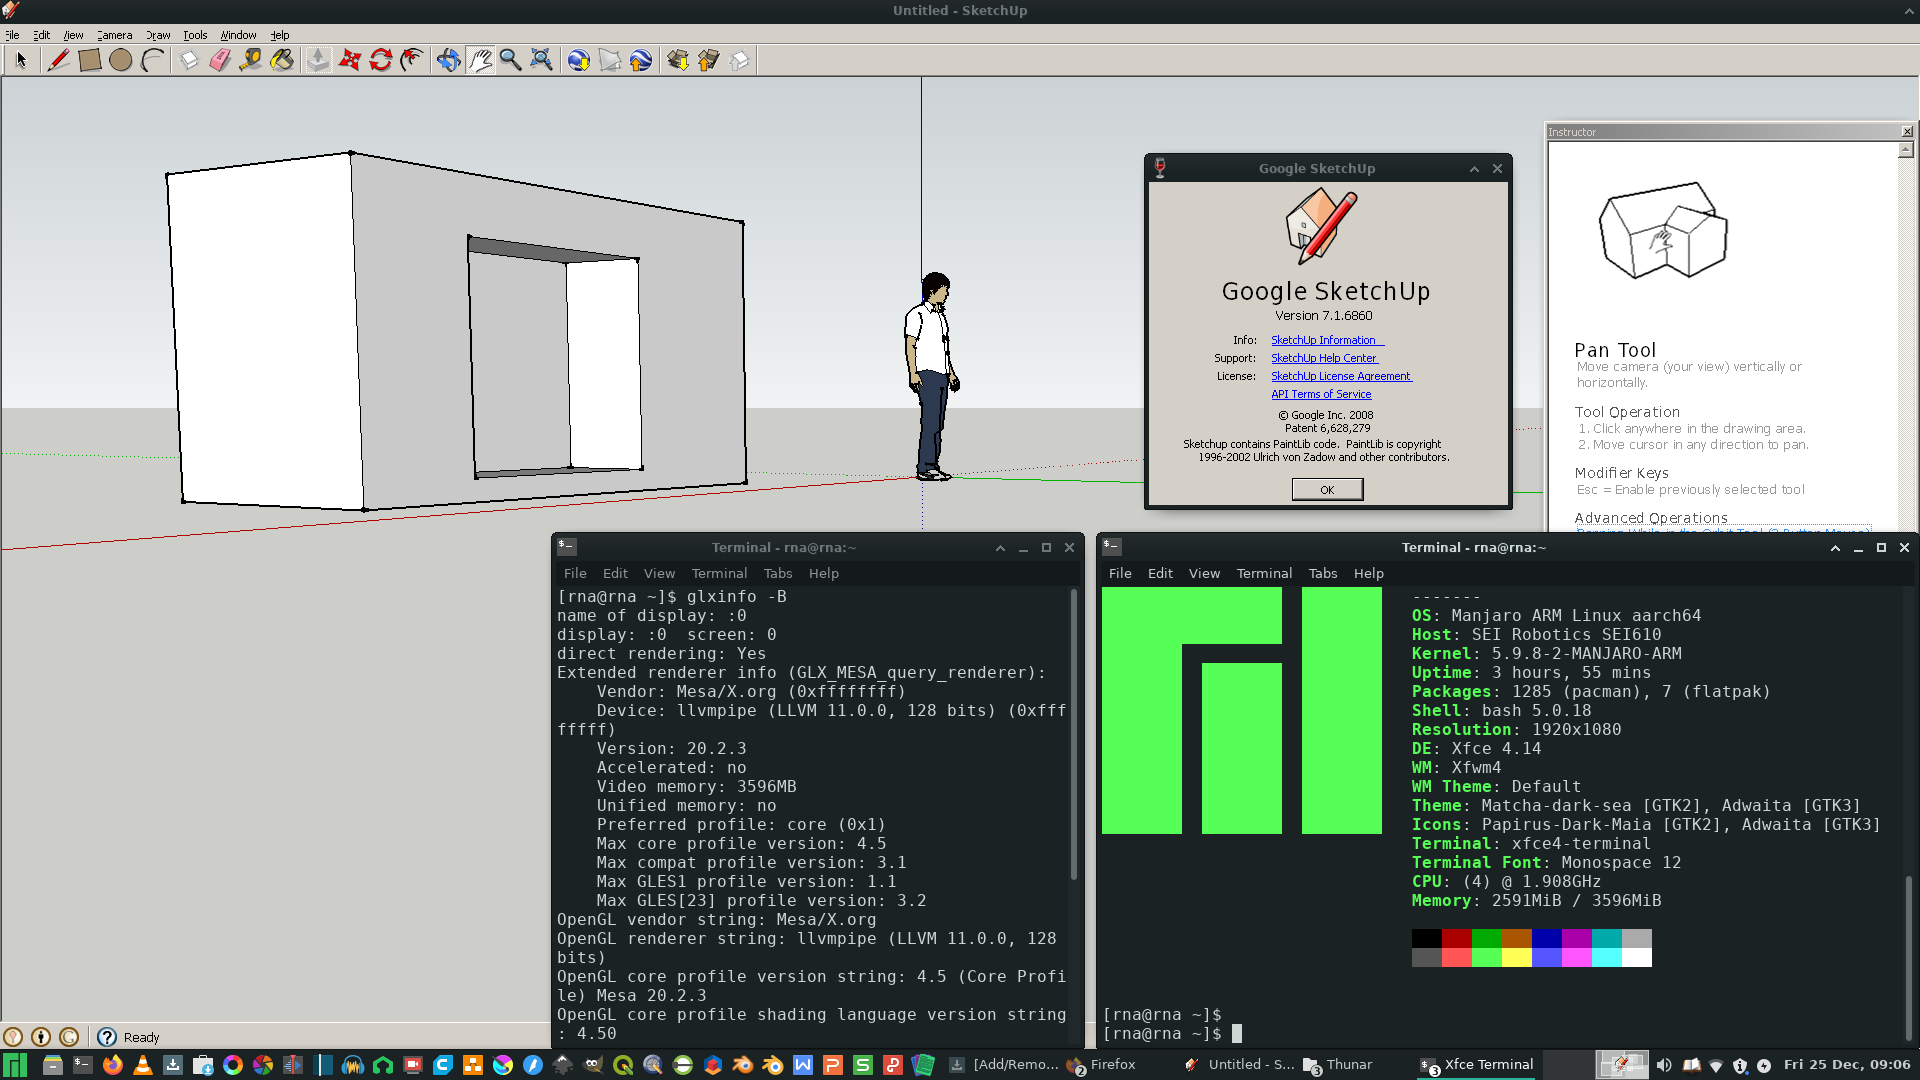Open the Tools menu in SketchUp
The height and width of the screenshot is (1080, 1920).
(195, 35)
